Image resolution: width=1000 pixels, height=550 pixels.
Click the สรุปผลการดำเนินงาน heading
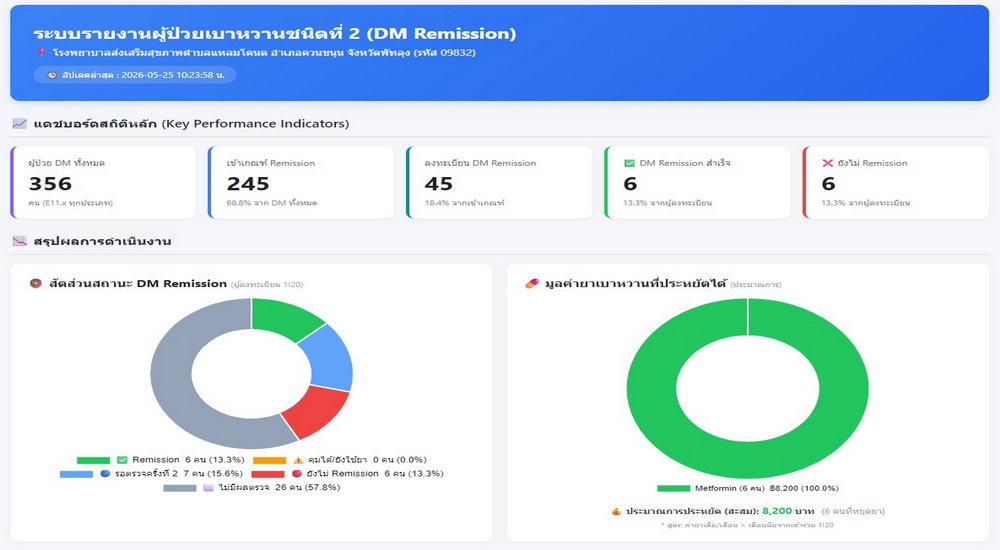pyautogui.click(x=102, y=241)
